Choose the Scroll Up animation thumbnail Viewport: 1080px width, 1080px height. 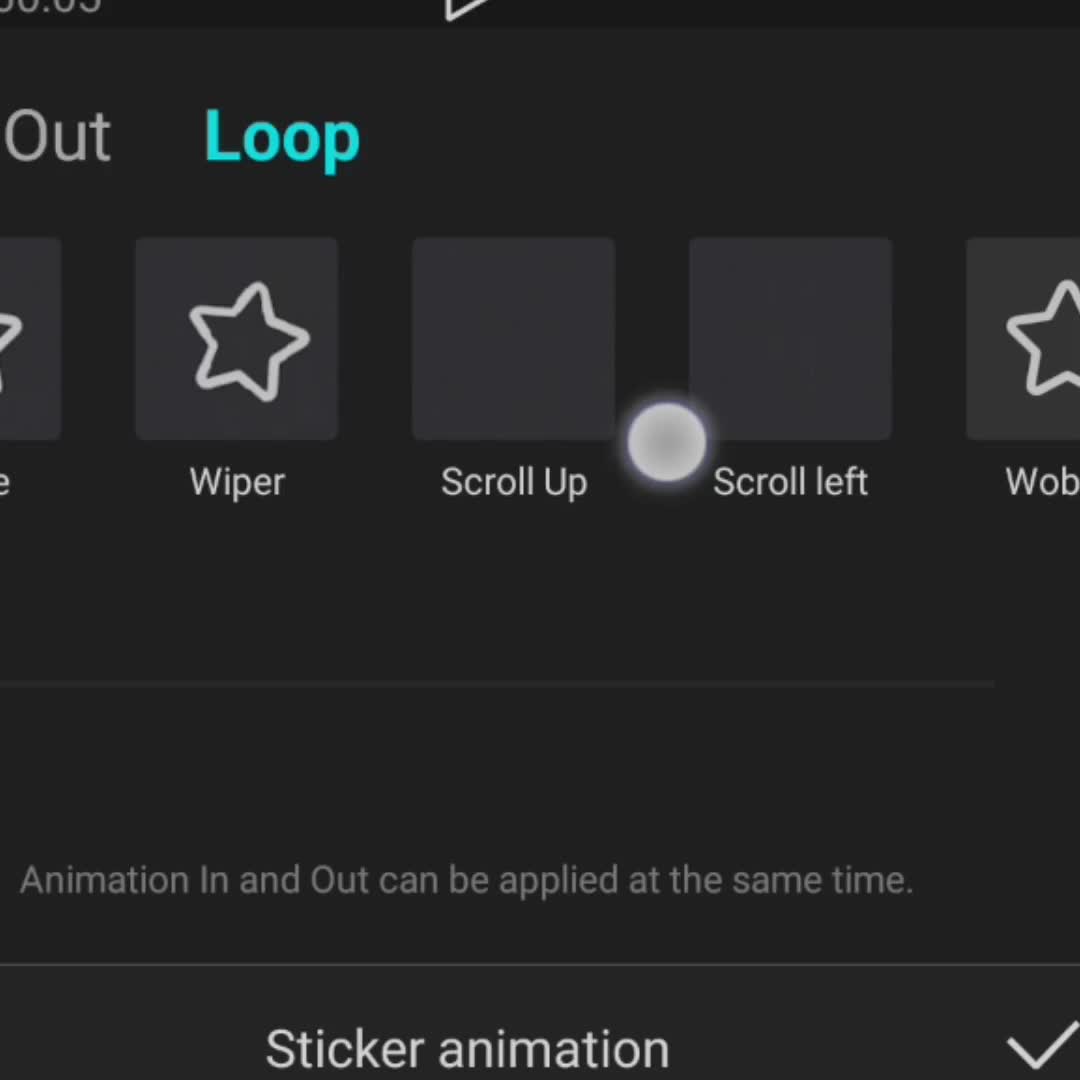click(513, 339)
